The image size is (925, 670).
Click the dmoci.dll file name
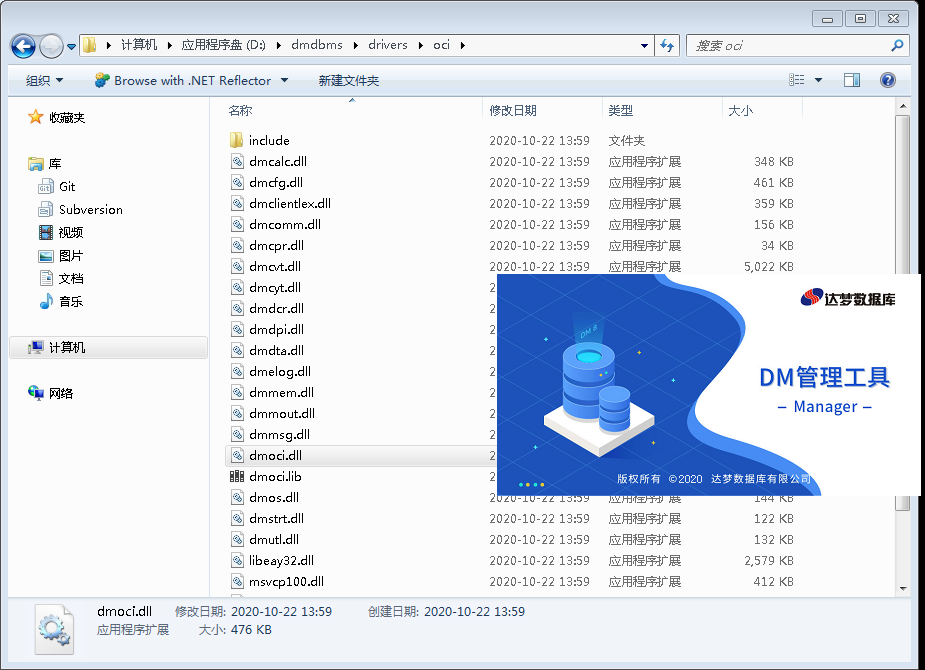tap(275, 455)
